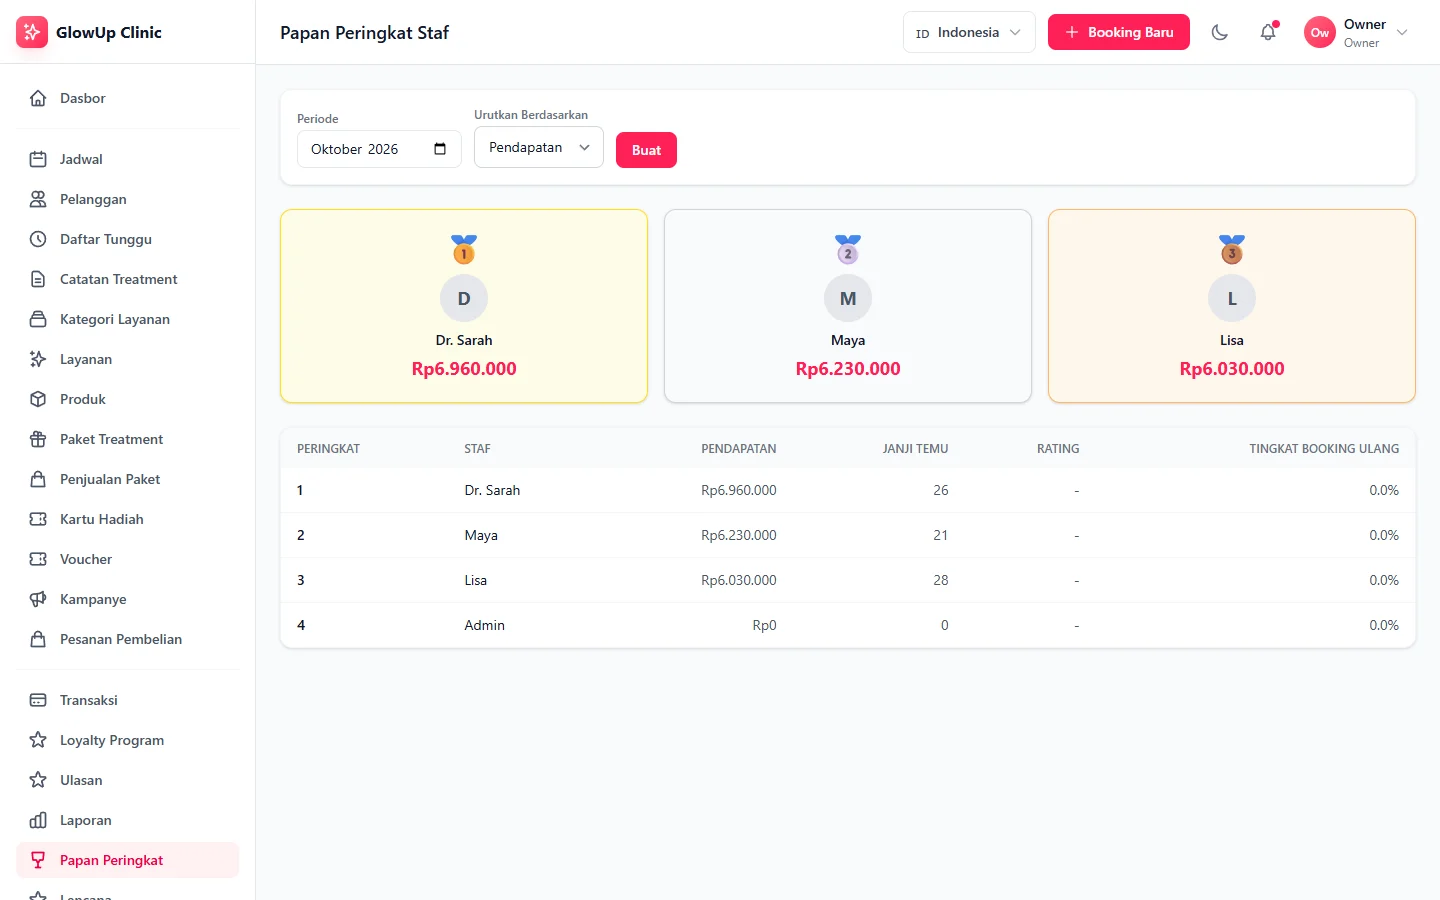Click the Papan Peringkat trophy icon
This screenshot has width=1440, height=900.
pos(38,860)
